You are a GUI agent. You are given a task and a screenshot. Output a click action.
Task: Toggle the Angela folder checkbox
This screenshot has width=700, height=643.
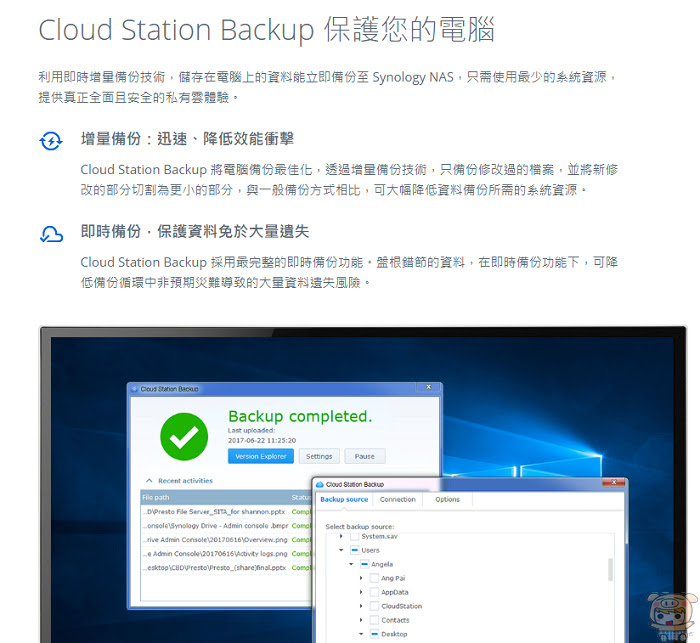coord(364,564)
